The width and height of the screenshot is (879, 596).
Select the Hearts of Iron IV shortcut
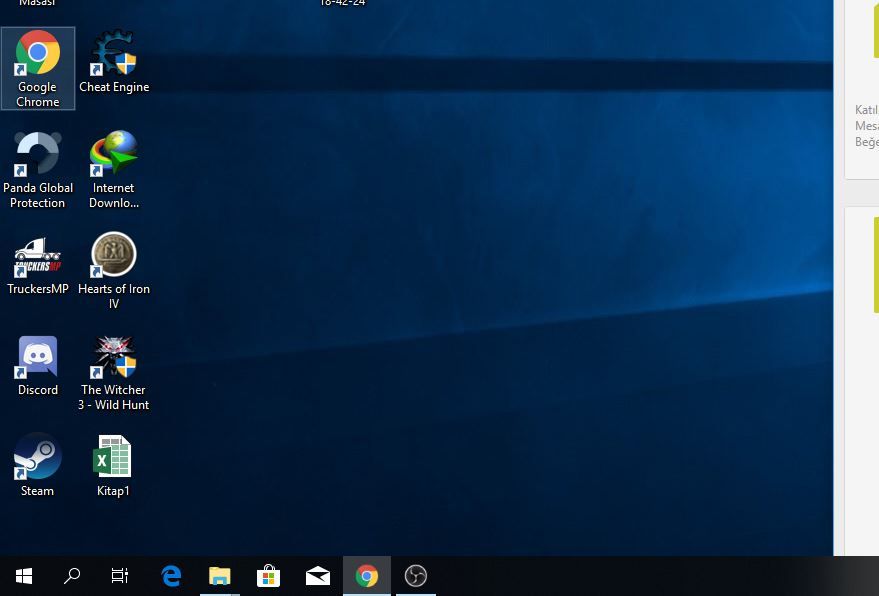click(114, 271)
